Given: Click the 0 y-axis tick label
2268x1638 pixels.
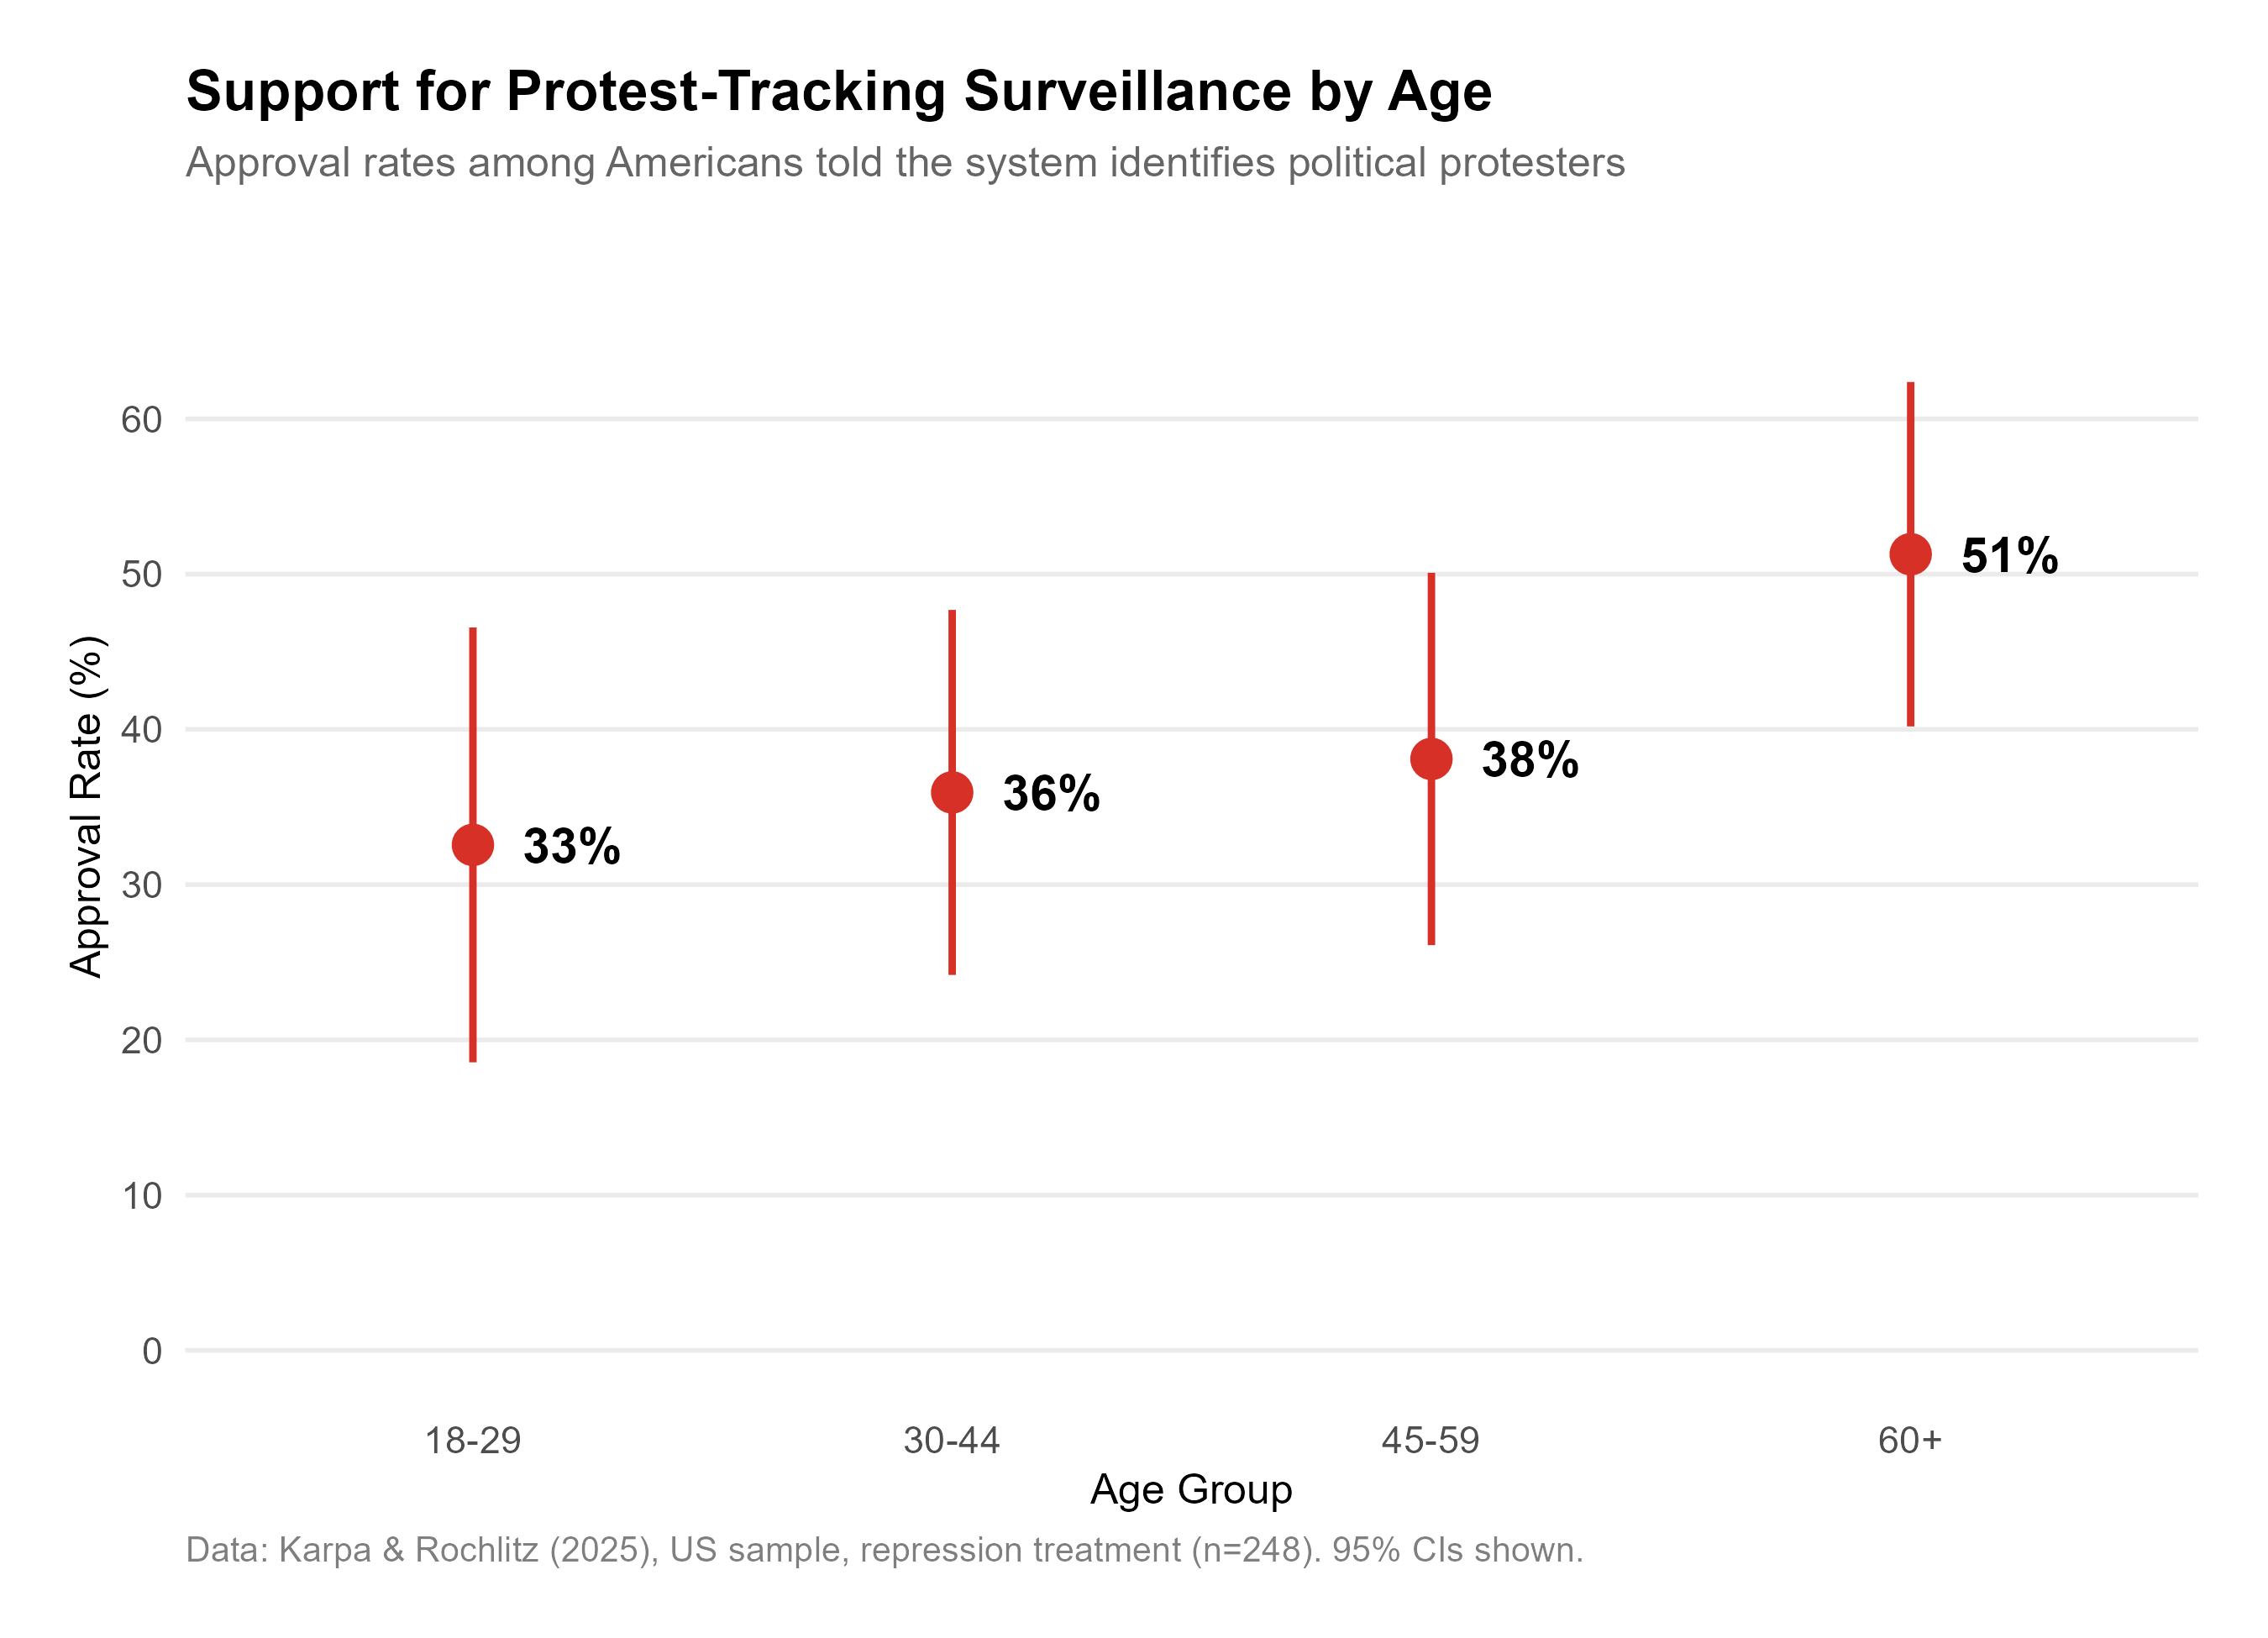Looking at the screenshot, I should 152,1352.
